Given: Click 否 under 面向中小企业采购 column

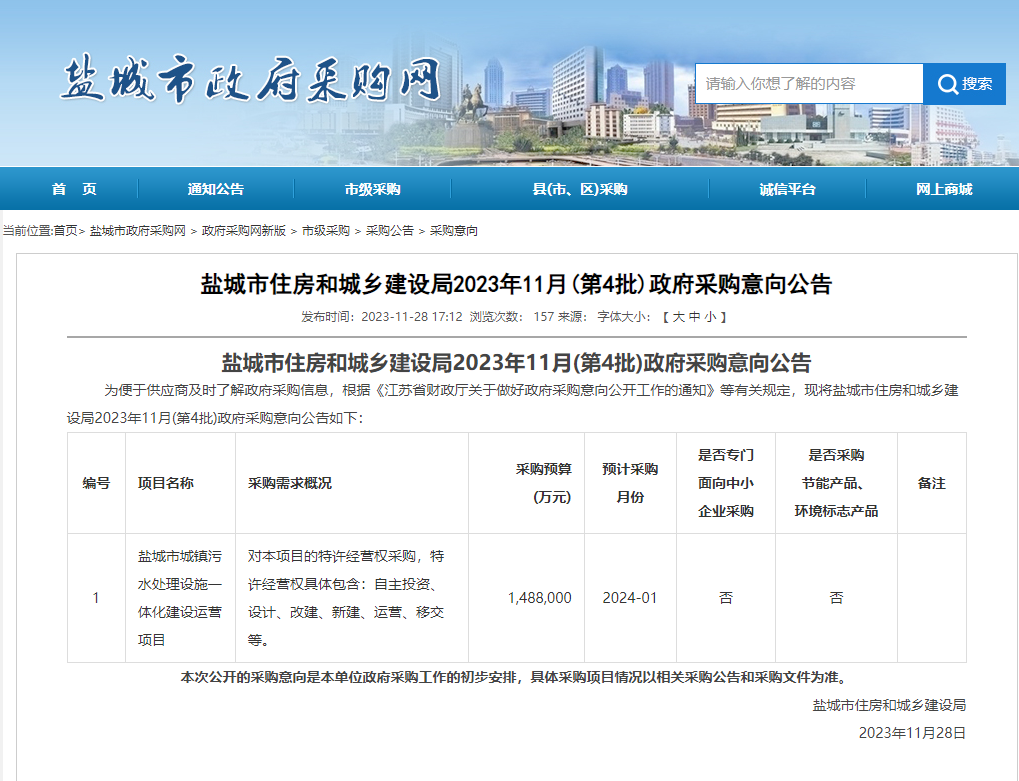Looking at the screenshot, I should (x=726, y=598).
